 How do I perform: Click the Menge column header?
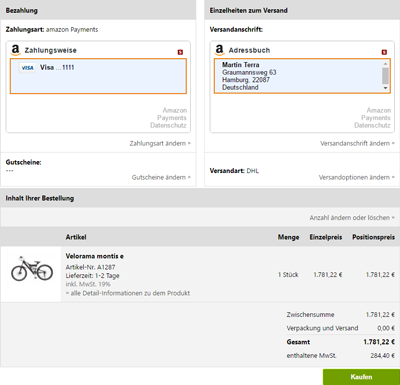(288, 237)
